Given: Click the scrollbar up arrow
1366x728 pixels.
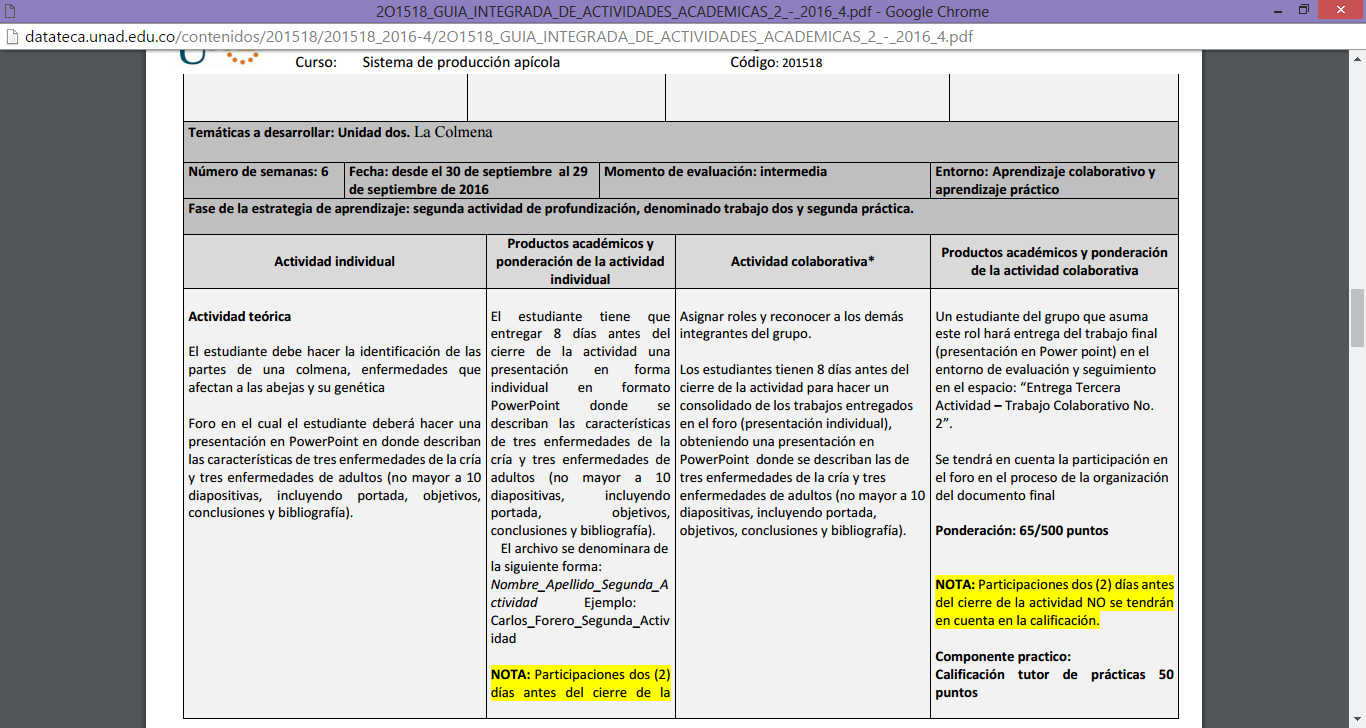Looking at the screenshot, I should coord(1357,59).
